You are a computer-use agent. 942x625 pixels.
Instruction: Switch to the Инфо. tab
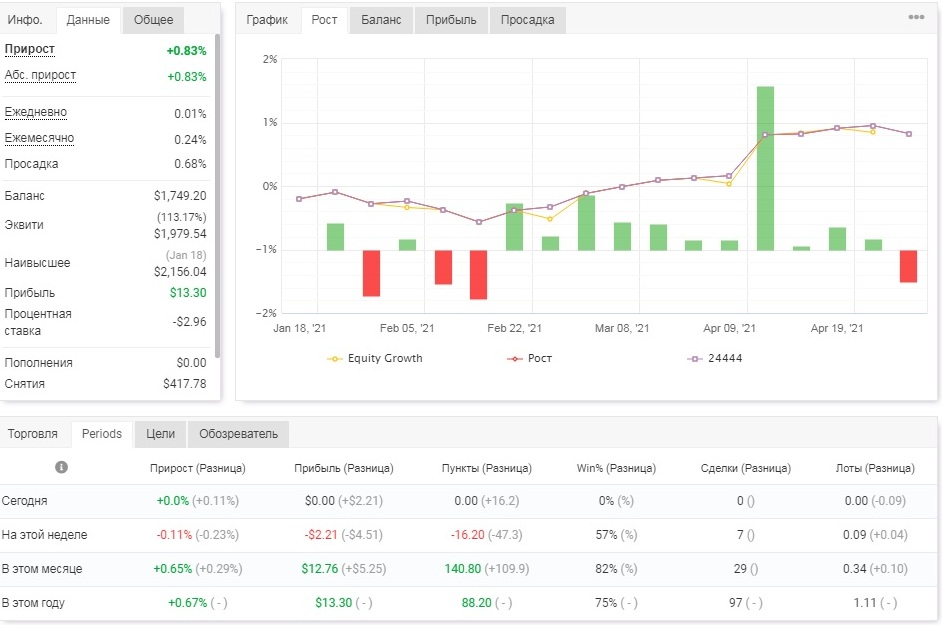(x=25, y=20)
